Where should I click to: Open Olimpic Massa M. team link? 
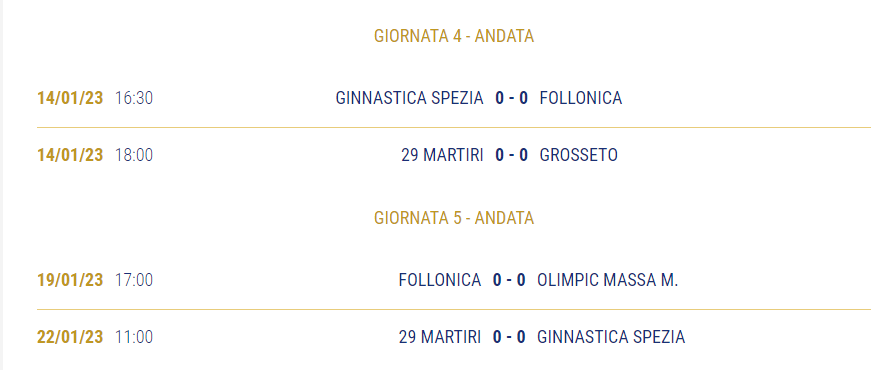(608, 280)
